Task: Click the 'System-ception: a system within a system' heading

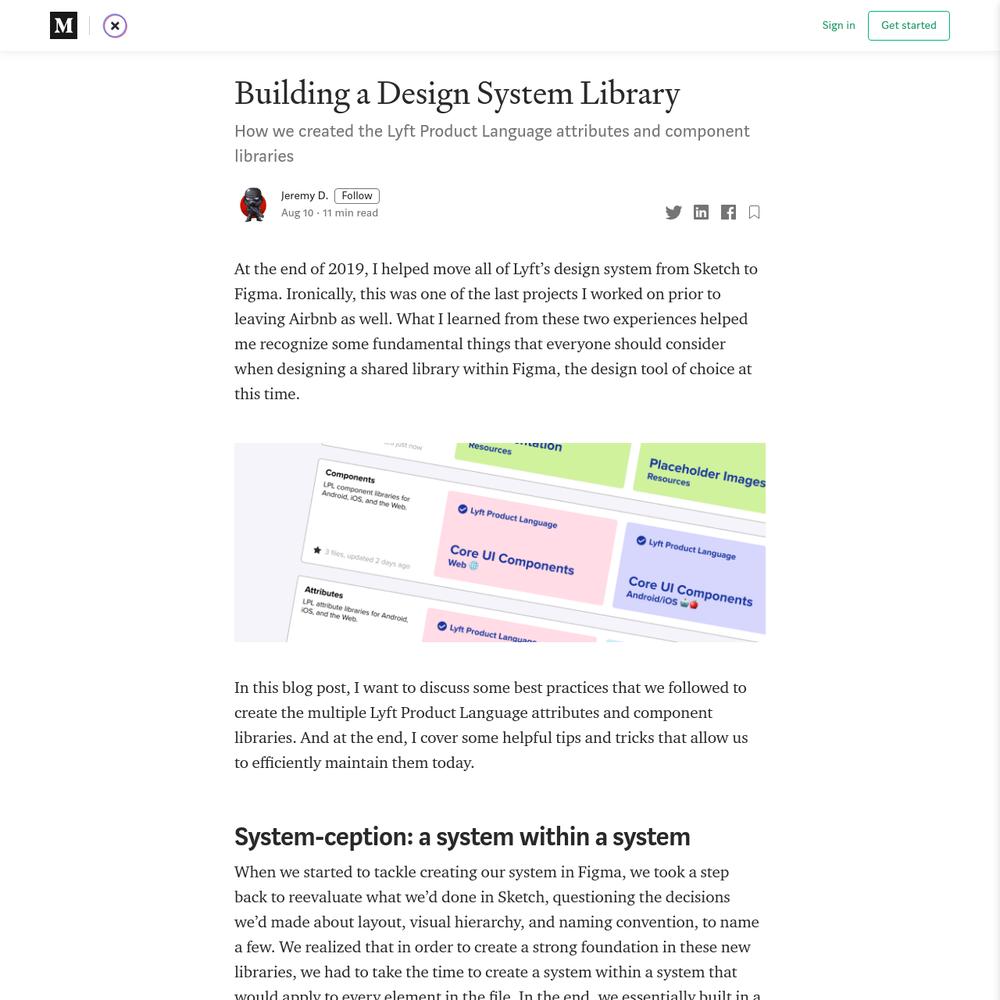Action: coord(462,837)
